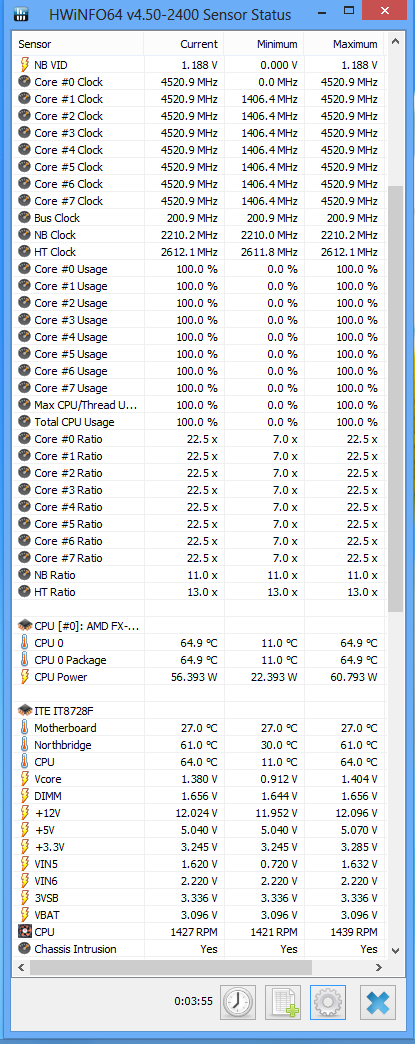Click the horizontal scrollbar left arrow
415x1046 pixels.
[21, 967]
